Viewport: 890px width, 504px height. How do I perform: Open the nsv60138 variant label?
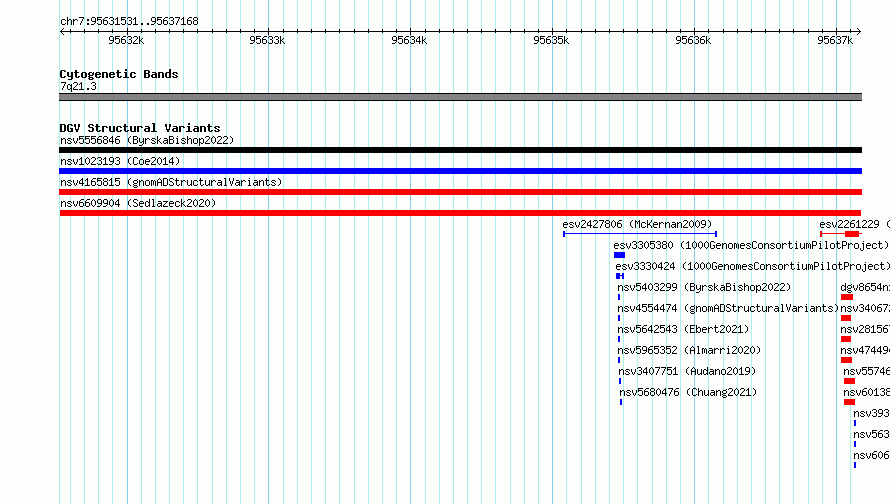866,392
